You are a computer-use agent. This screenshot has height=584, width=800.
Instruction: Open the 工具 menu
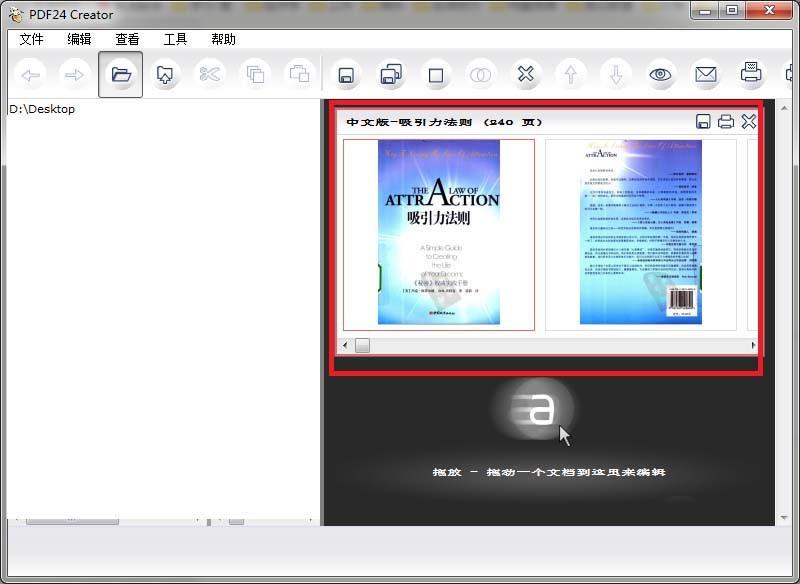pos(176,39)
